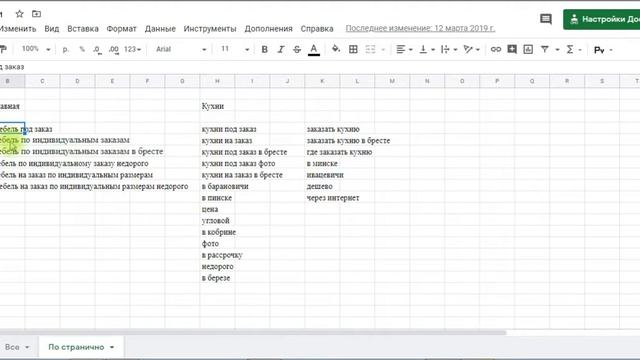Open Все sheet tab dropdown arrow
The height and width of the screenshot is (360, 640).
click(27, 347)
